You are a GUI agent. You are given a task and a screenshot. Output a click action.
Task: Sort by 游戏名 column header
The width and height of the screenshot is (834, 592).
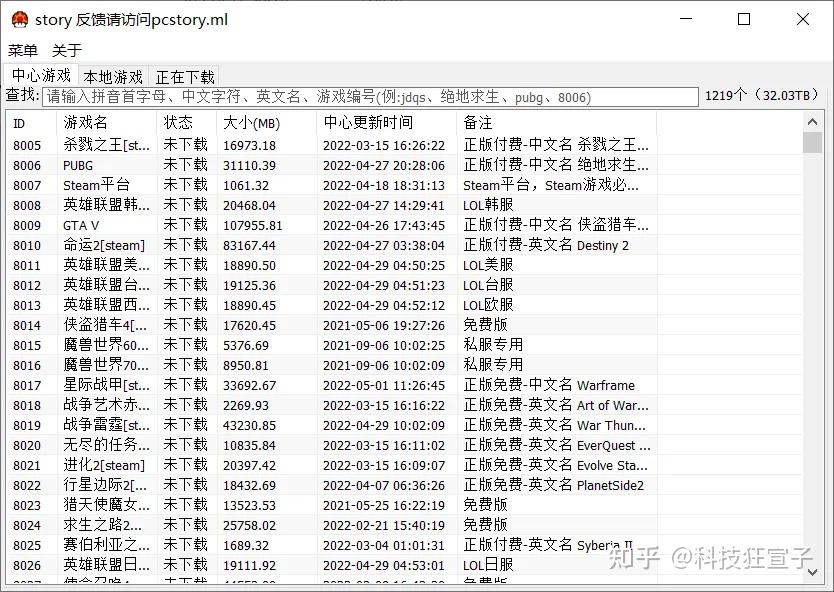(105, 123)
